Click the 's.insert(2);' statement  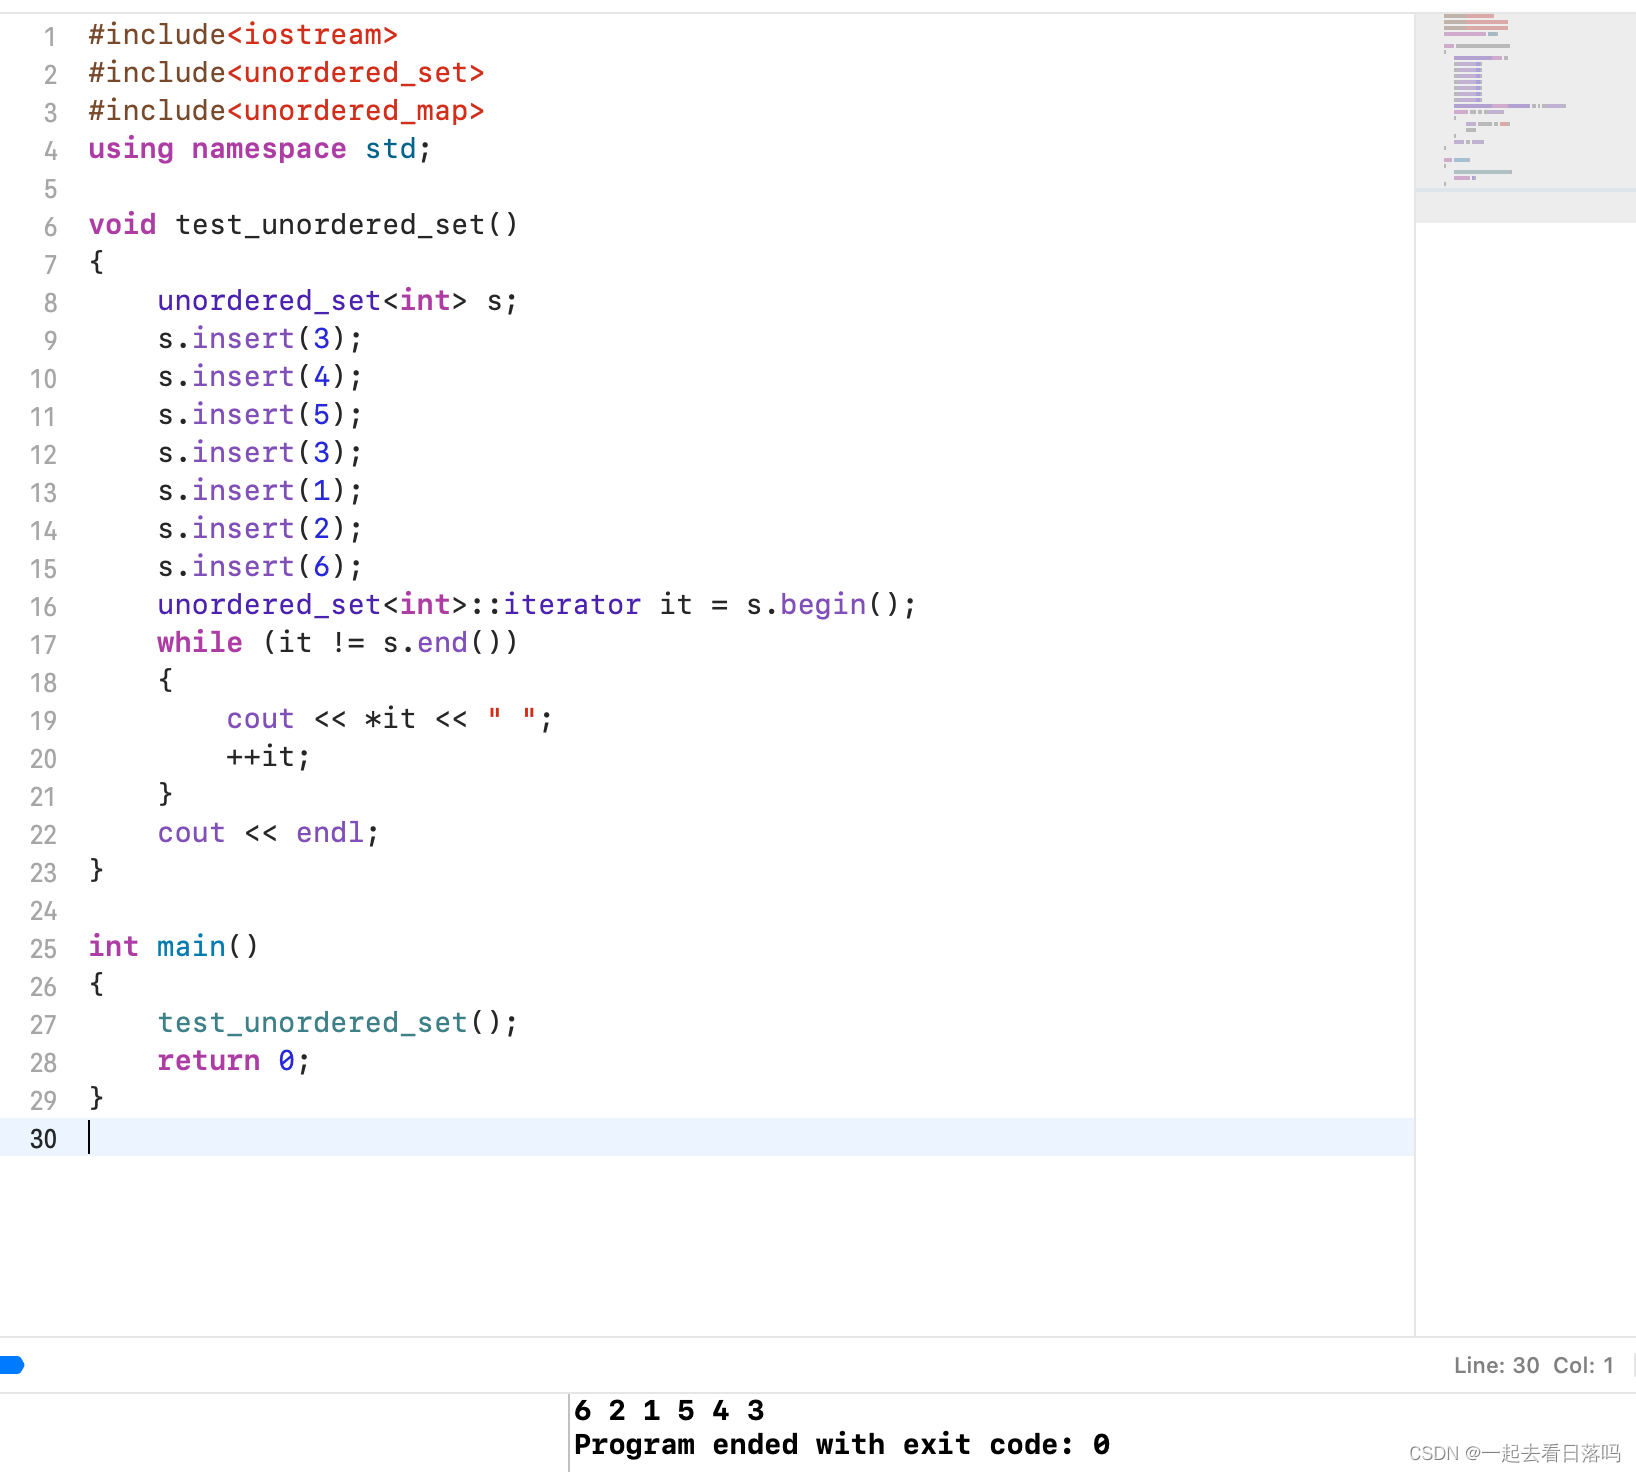(x=260, y=529)
